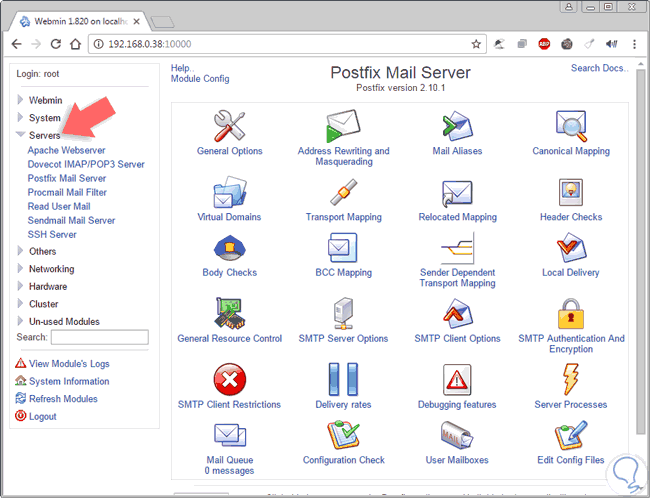Open Dovecot IMAP/POP3 Server link

86,164
